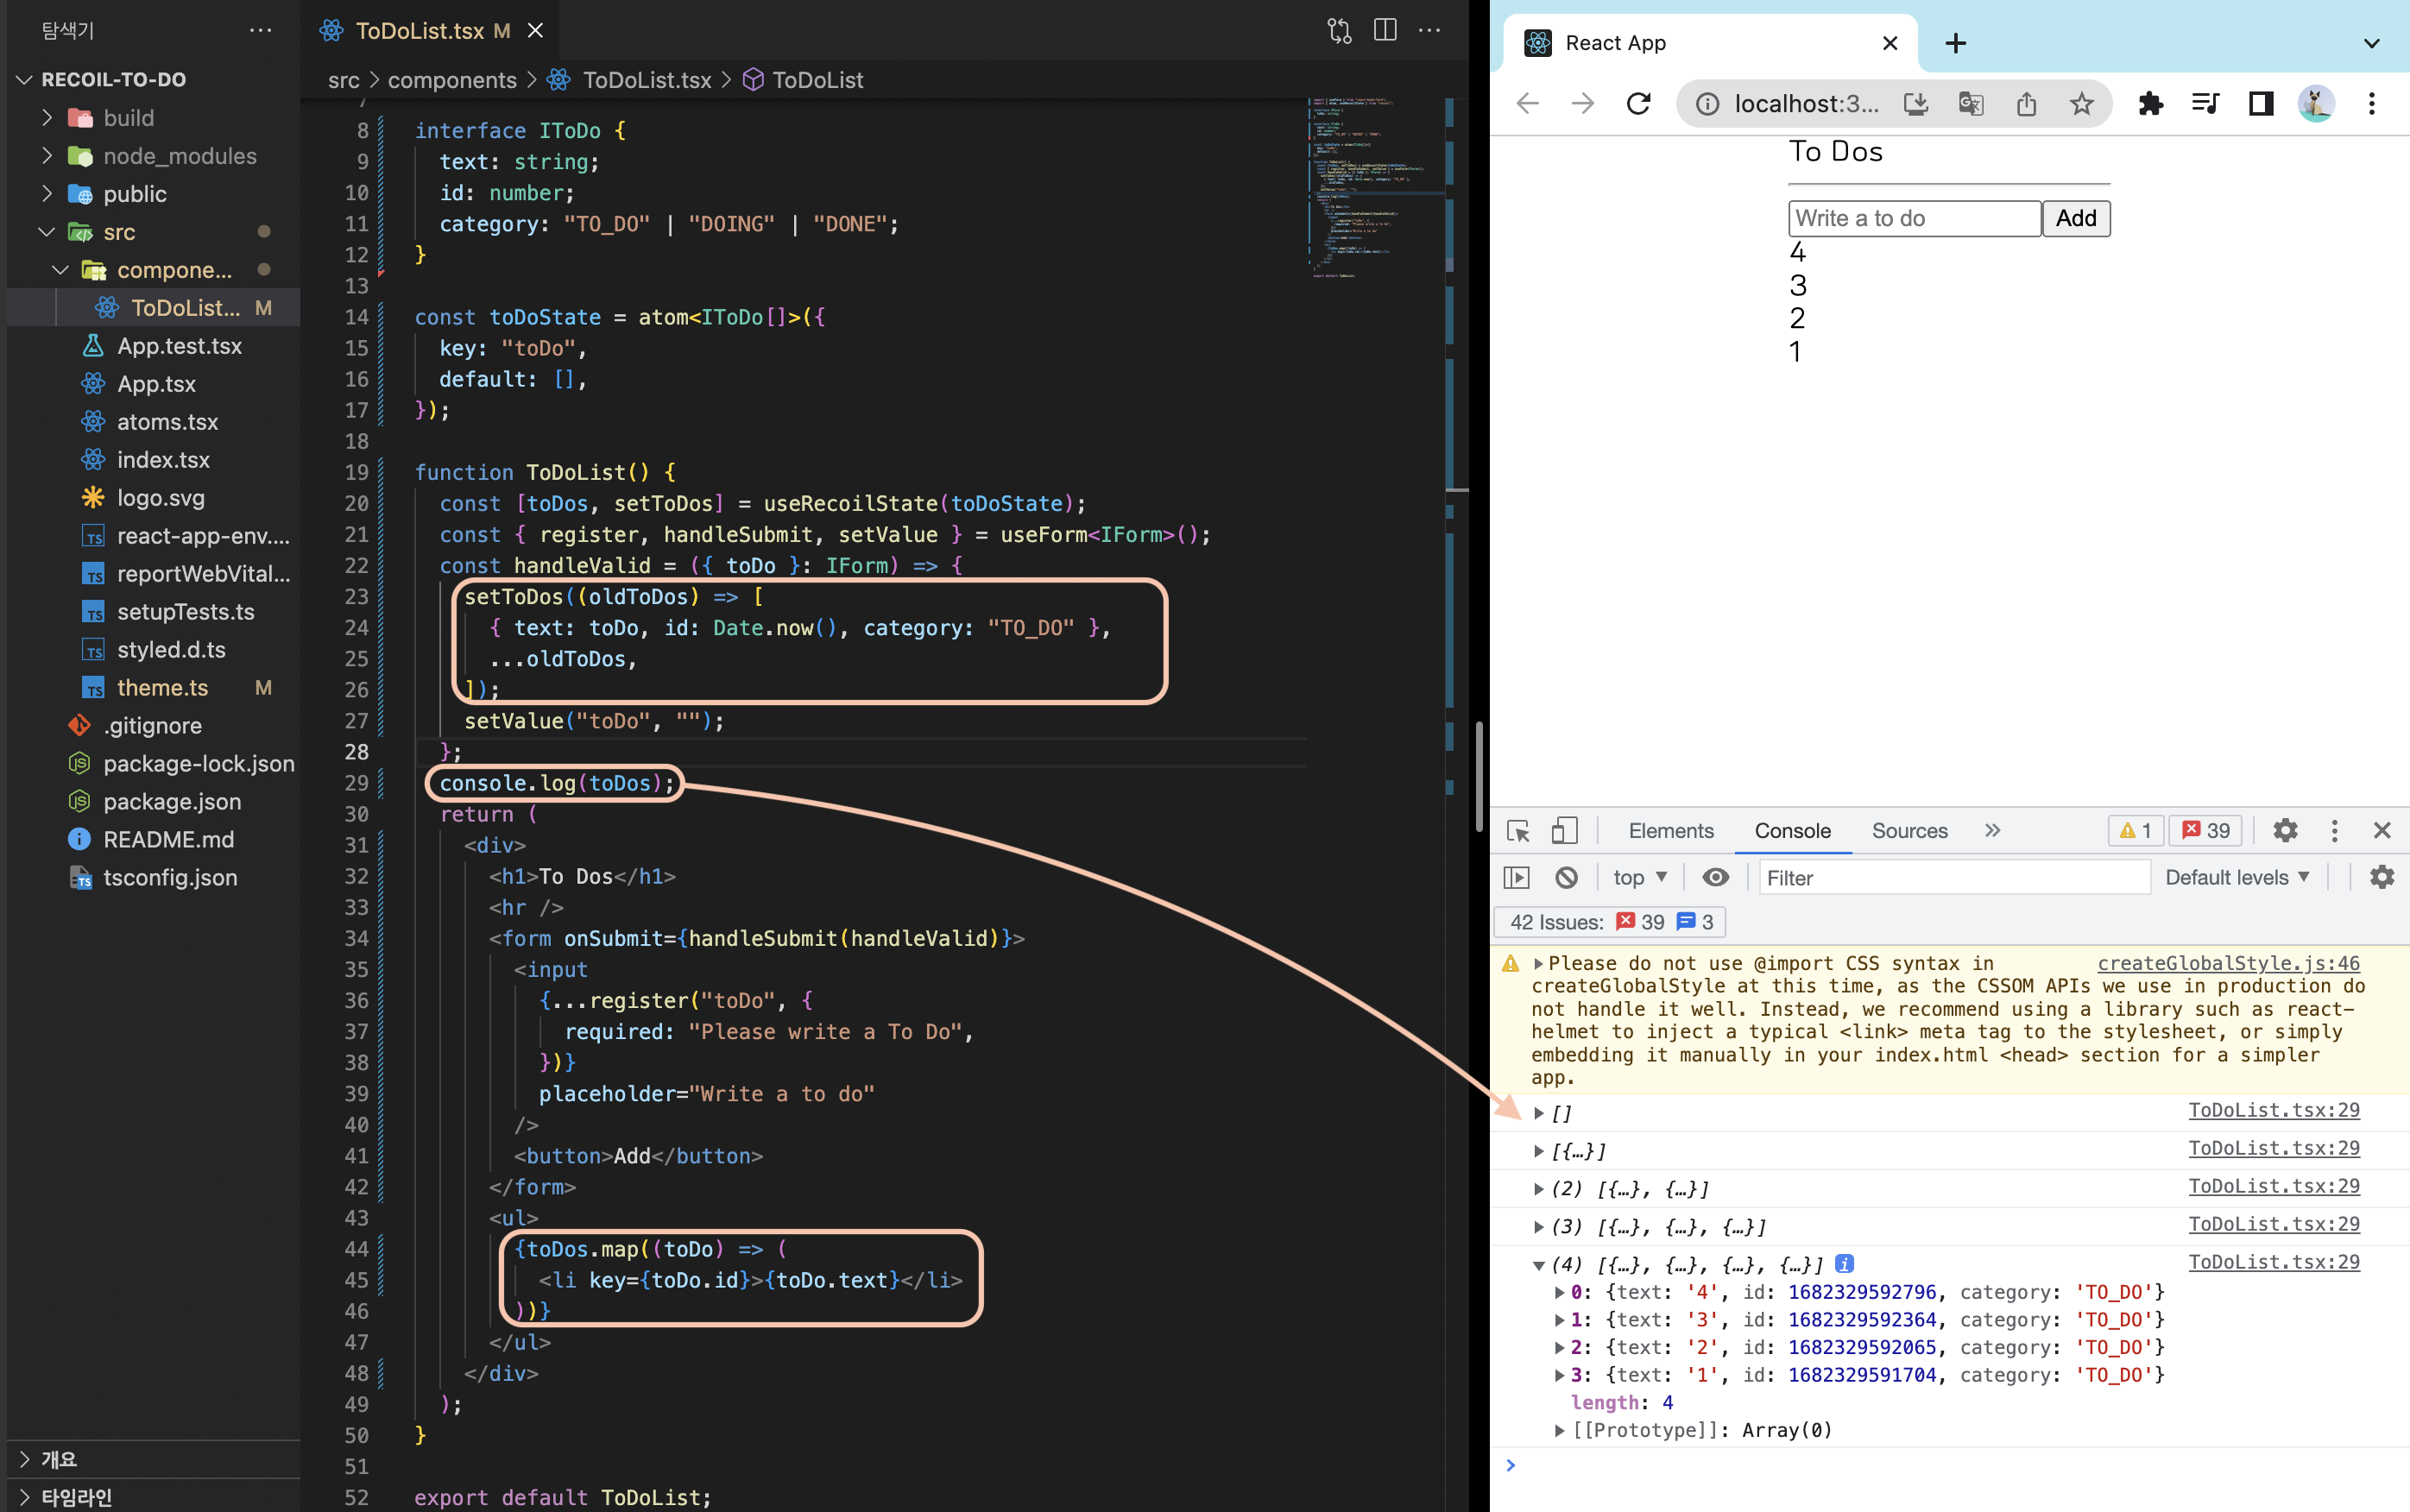Toggle console live expression eye icon

click(x=1715, y=878)
